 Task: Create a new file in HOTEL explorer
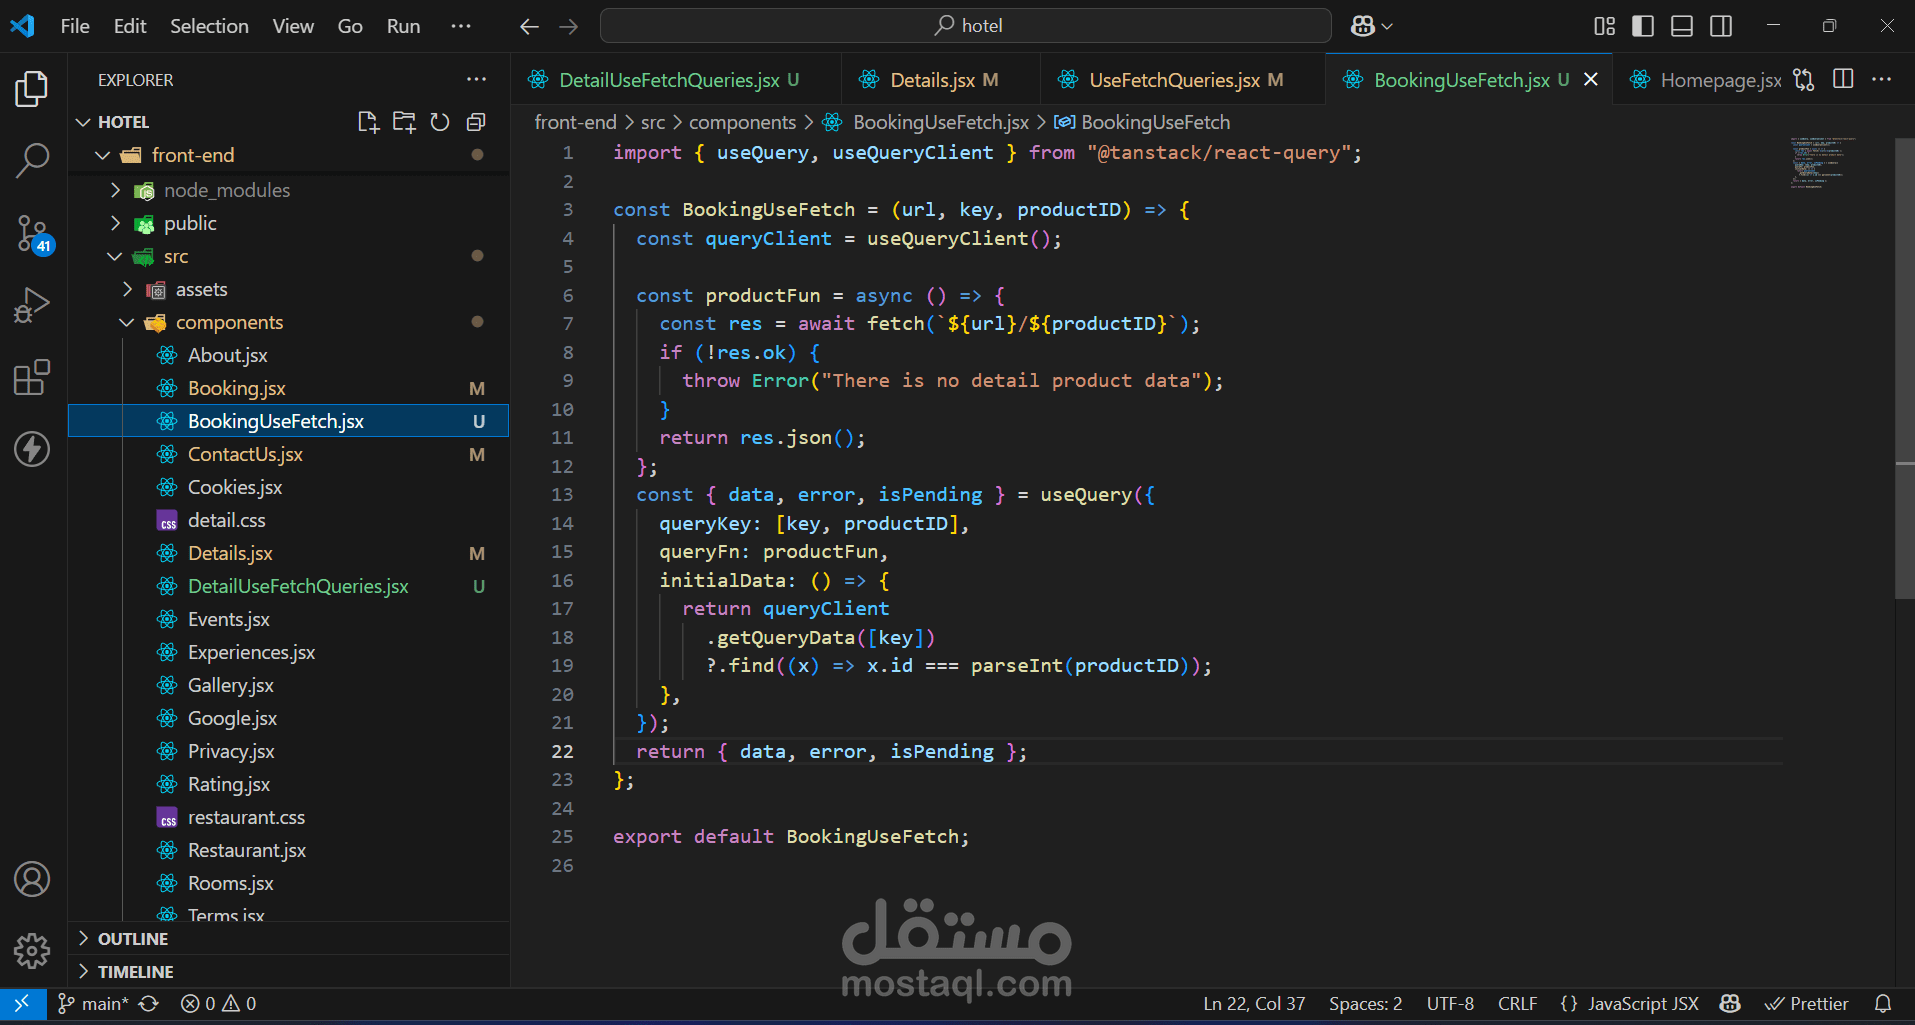pos(368,122)
